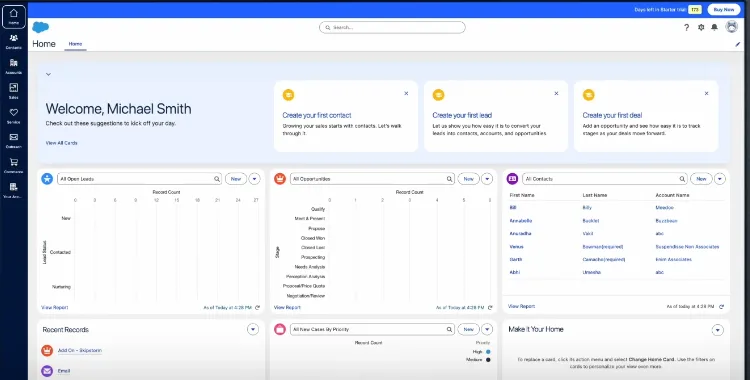
Task: Open the All Opportunities filter combobox
Action: tap(372, 179)
